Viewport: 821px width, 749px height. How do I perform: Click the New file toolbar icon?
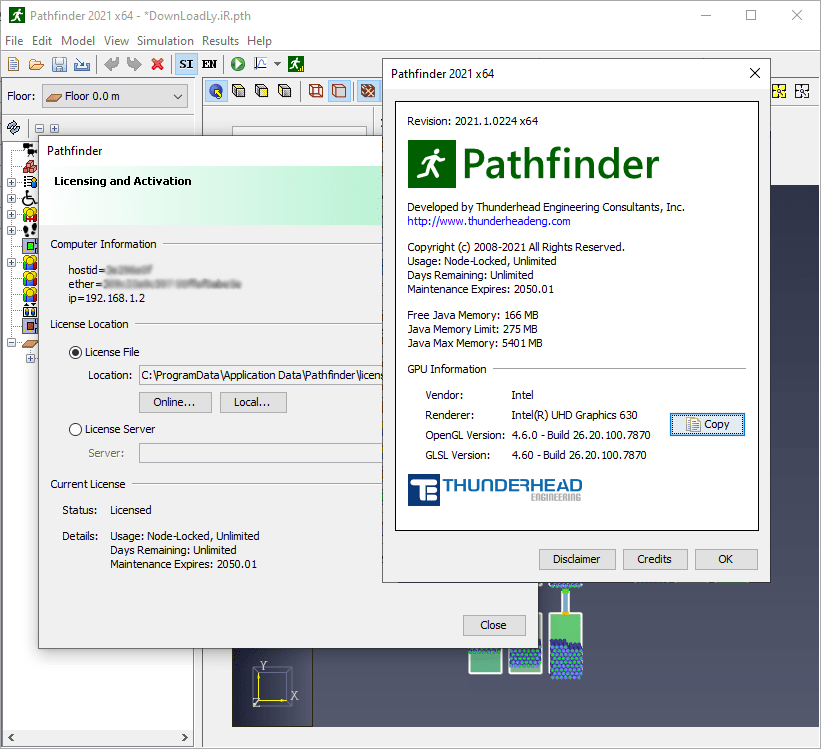pos(14,64)
